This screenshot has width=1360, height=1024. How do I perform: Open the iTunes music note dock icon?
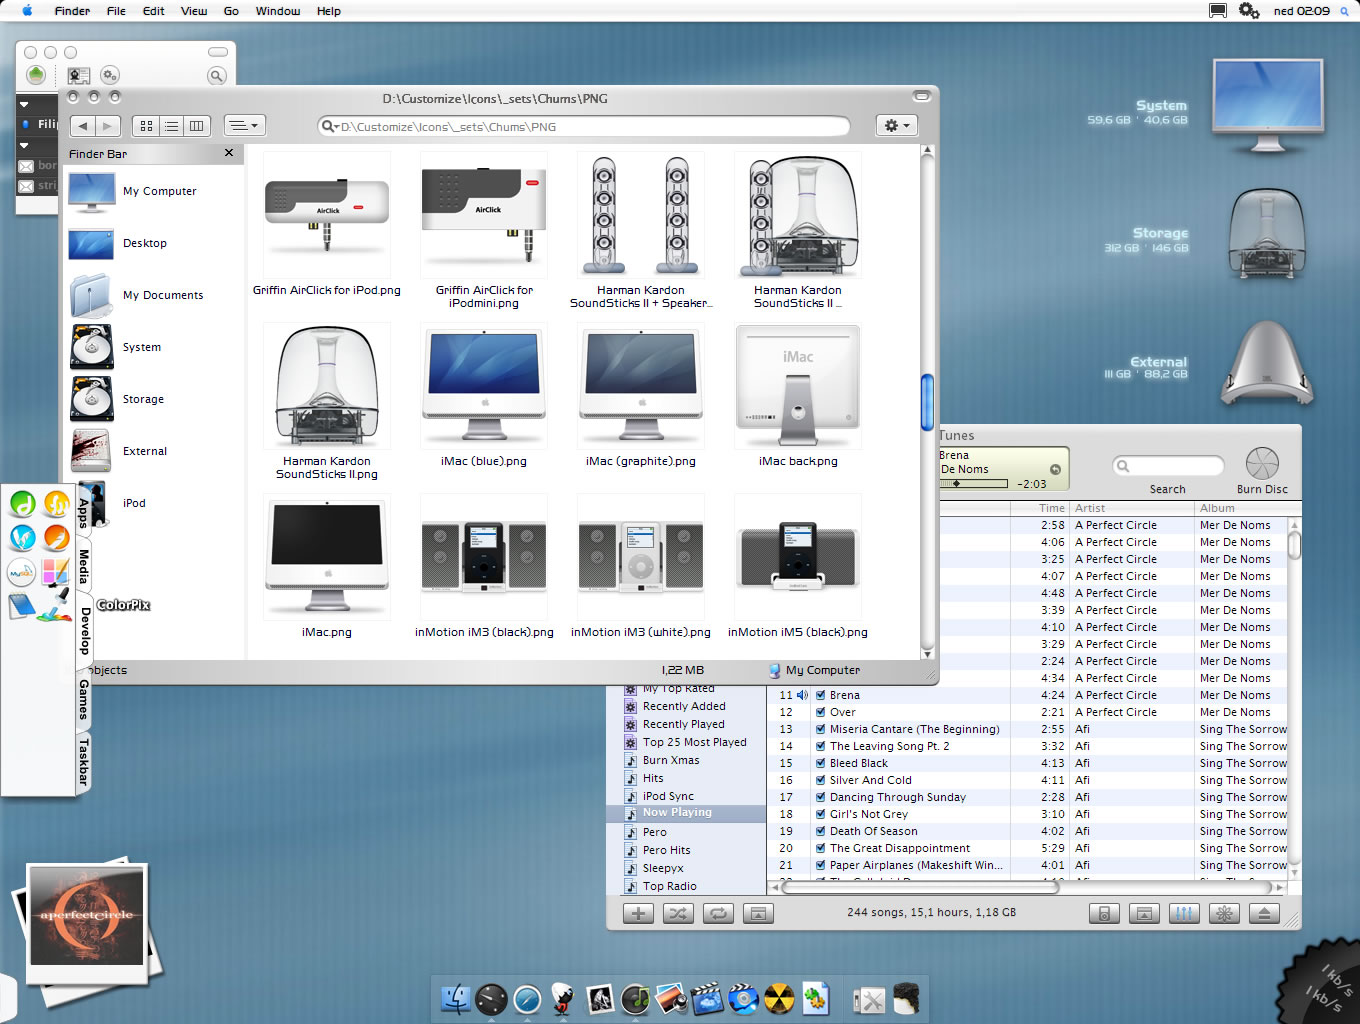point(635,998)
